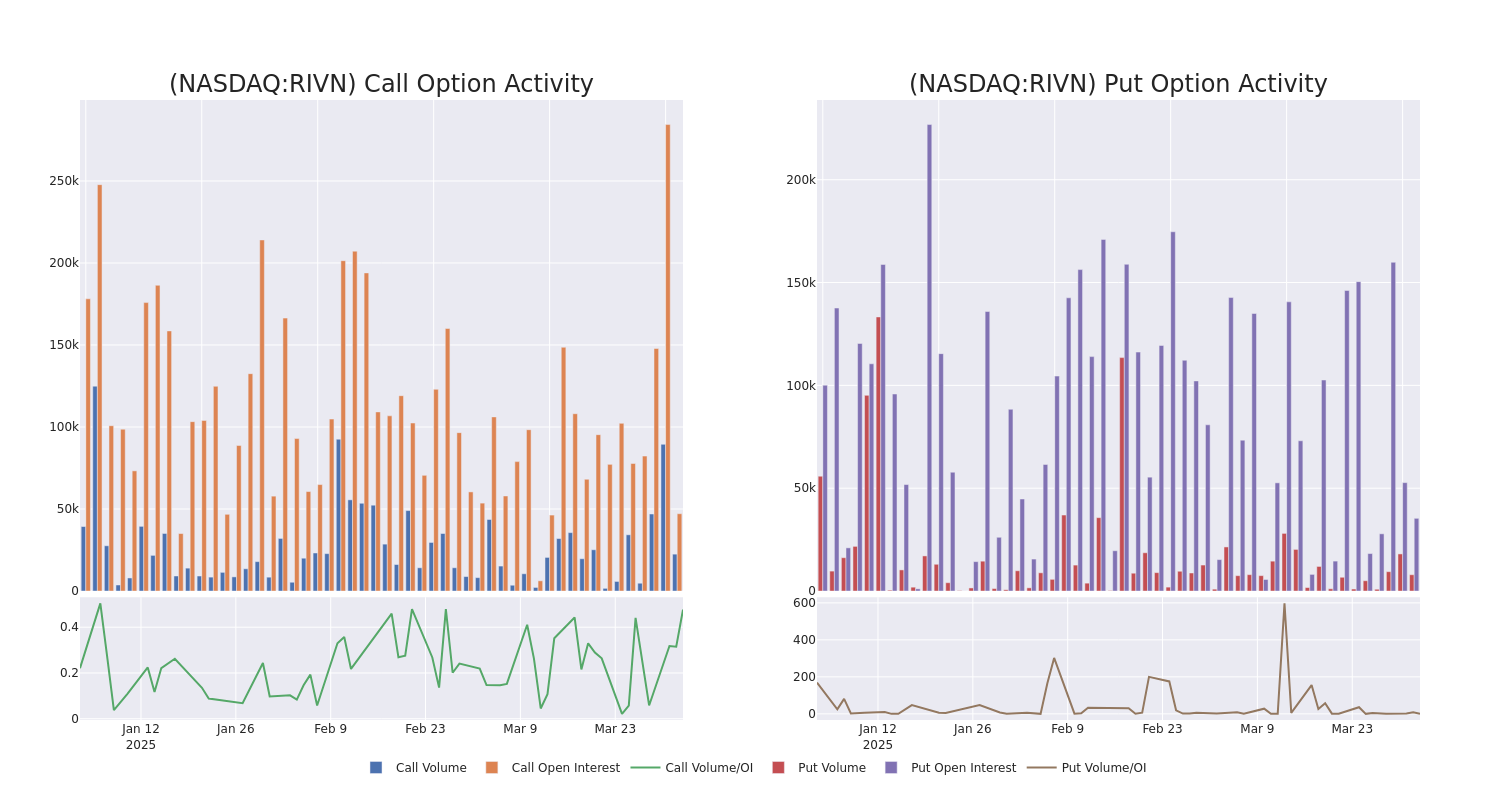Click the 400 label on the put ratio axis
Viewport: 1500px width, 800px height.
tap(804, 640)
